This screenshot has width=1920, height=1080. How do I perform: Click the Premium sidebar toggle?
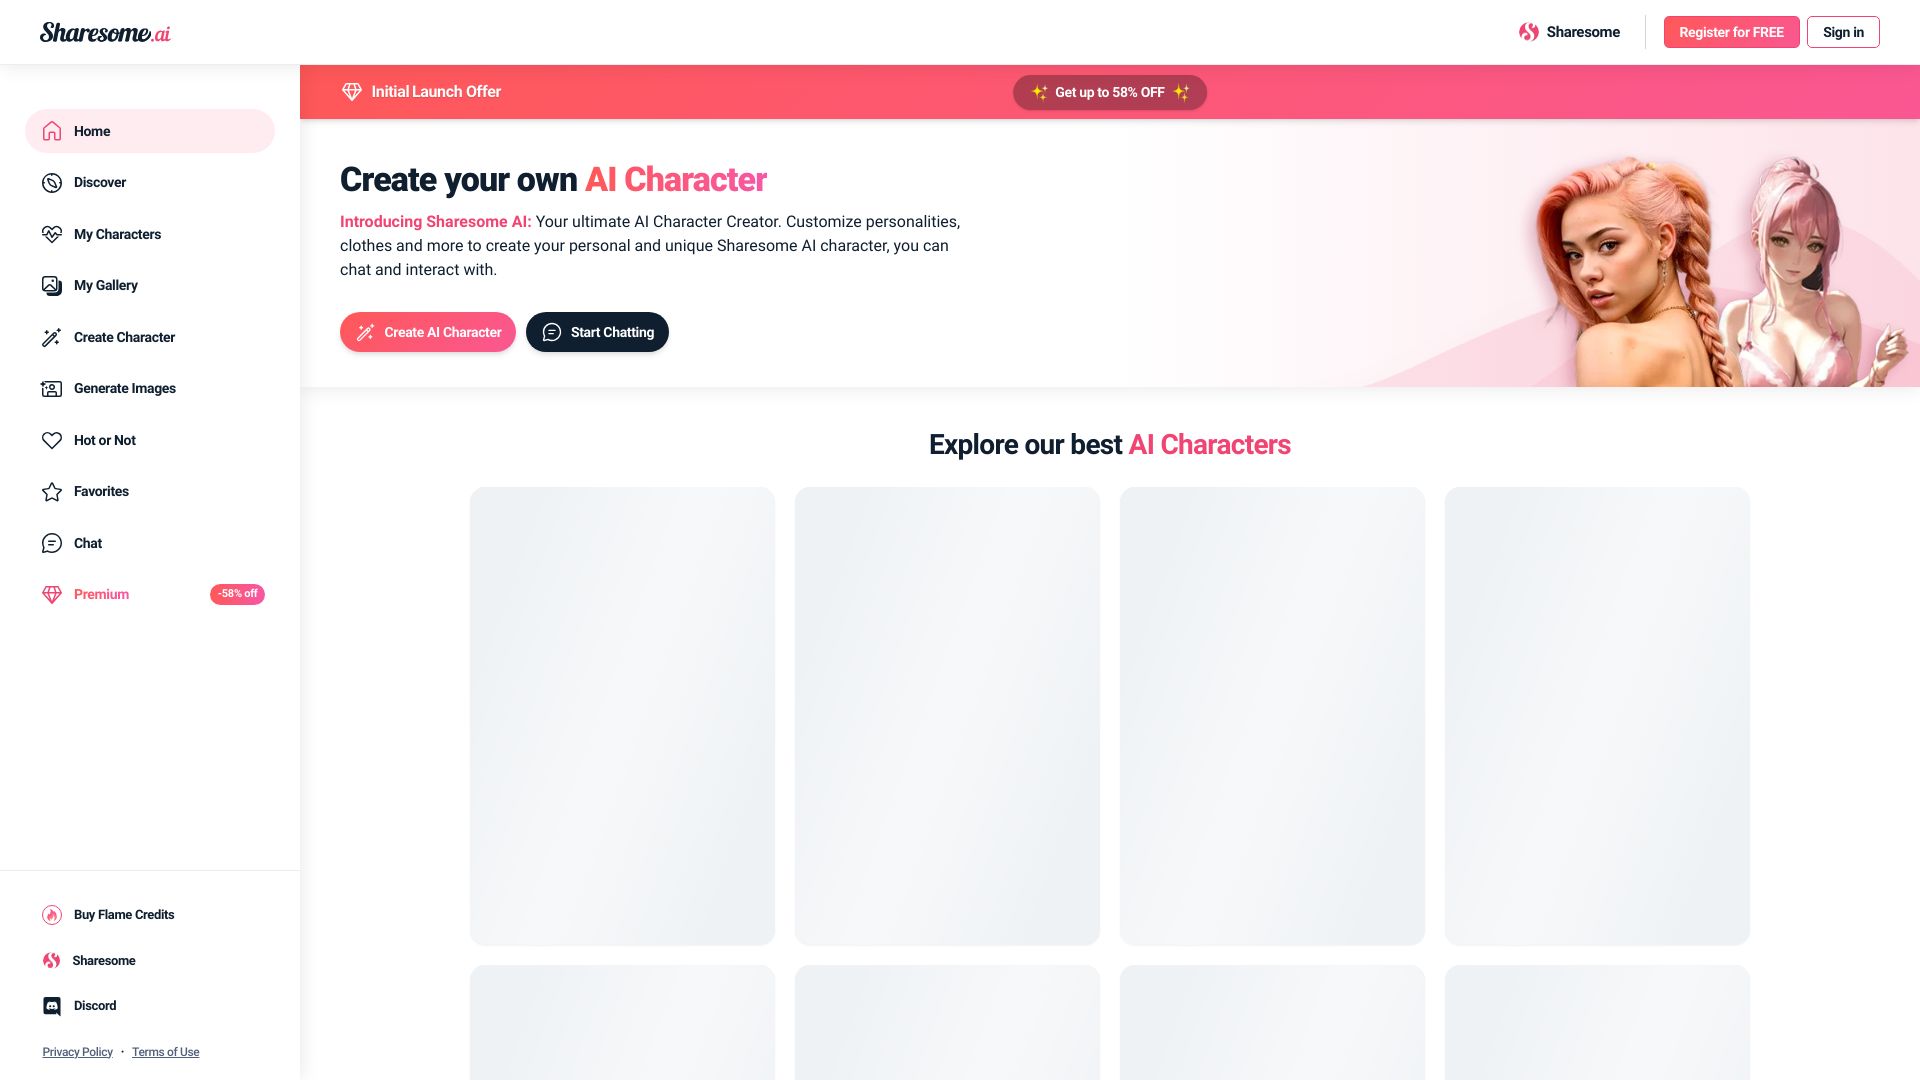(100, 593)
